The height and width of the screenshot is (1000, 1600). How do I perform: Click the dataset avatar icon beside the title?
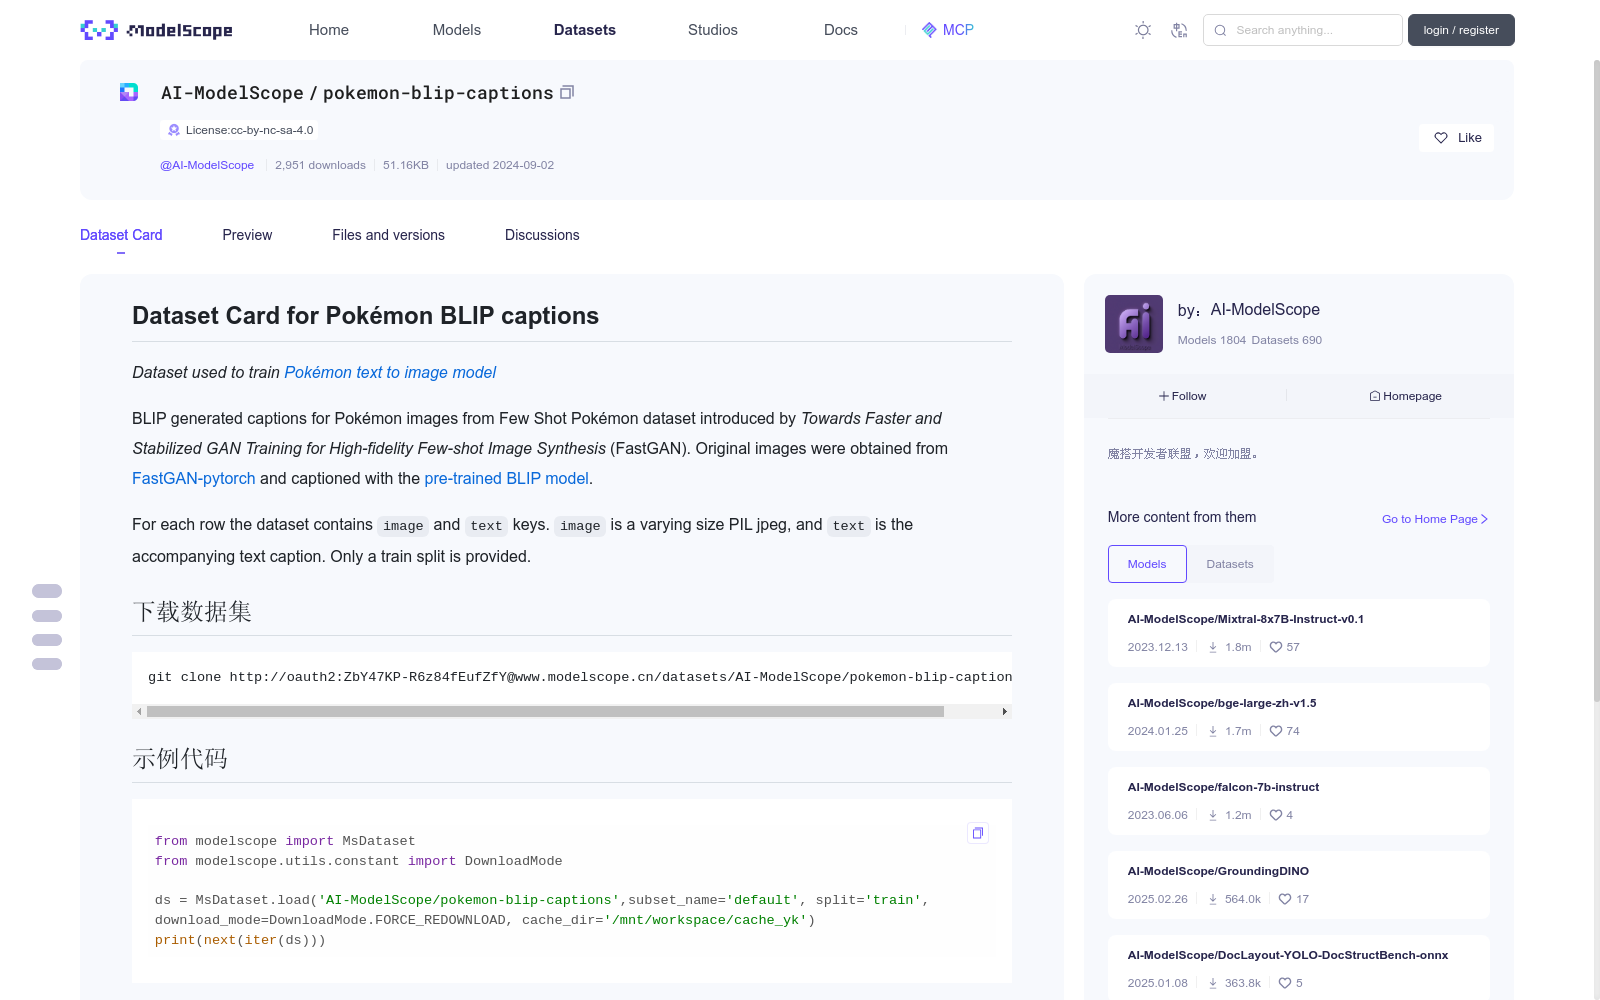(x=129, y=92)
